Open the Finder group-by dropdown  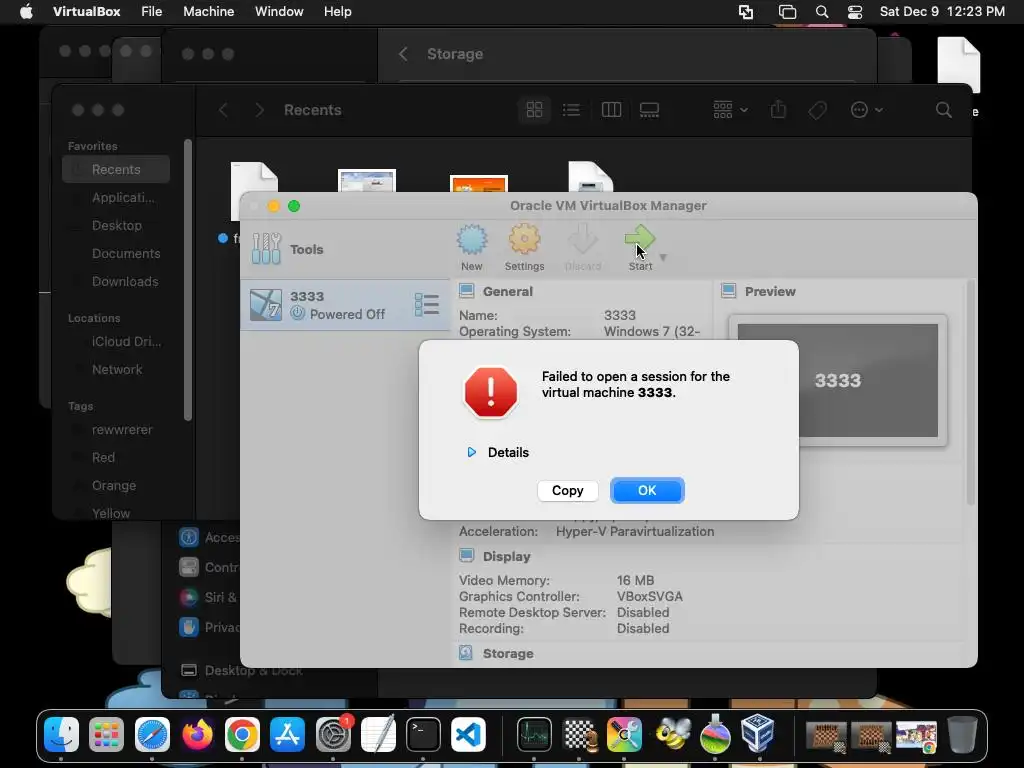pyautogui.click(x=730, y=110)
